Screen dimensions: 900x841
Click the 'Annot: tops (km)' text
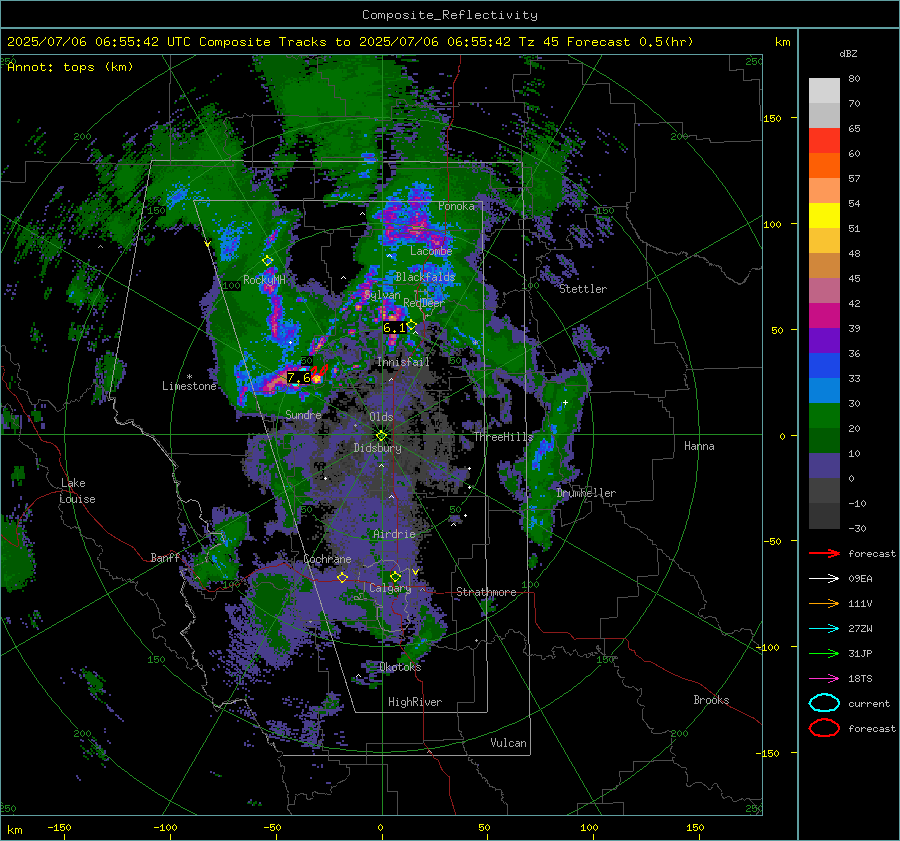pos(71,67)
